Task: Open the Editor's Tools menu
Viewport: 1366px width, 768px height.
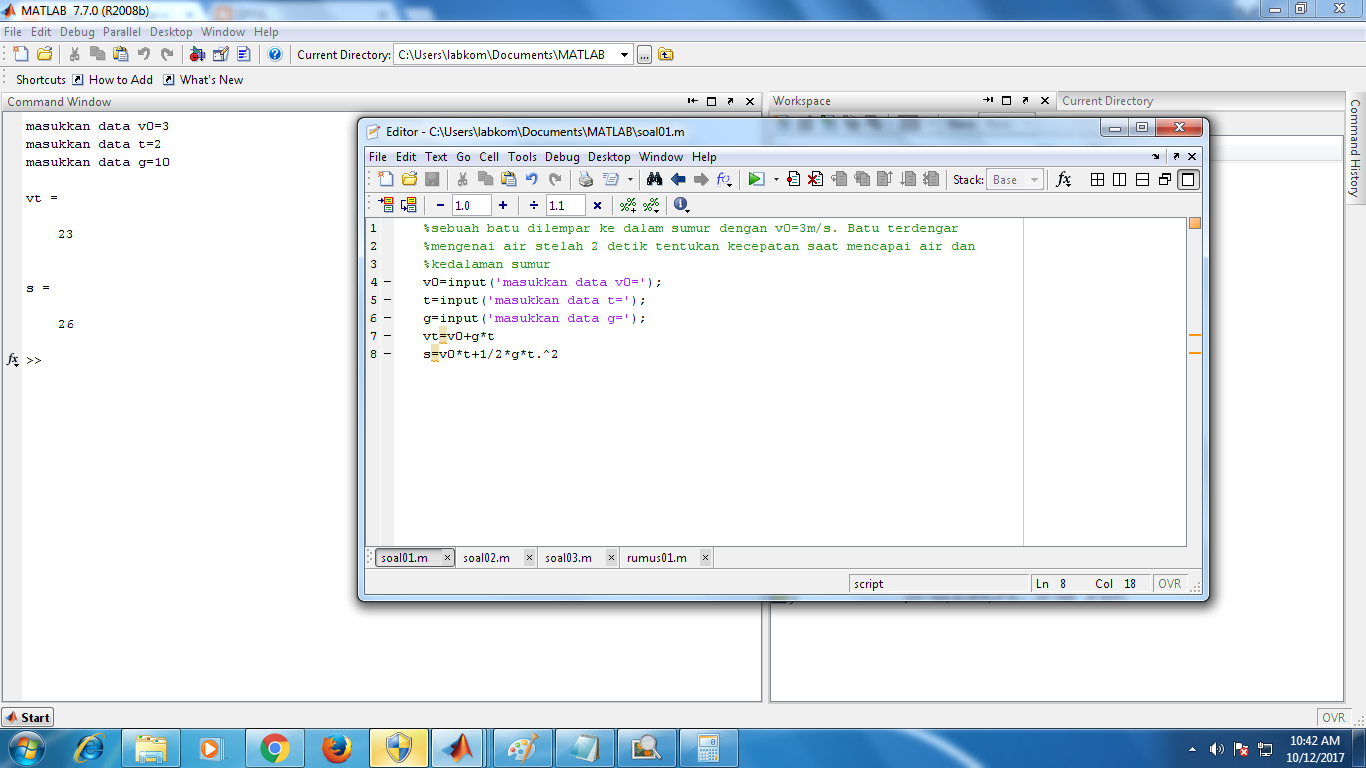Action: point(522,157)
